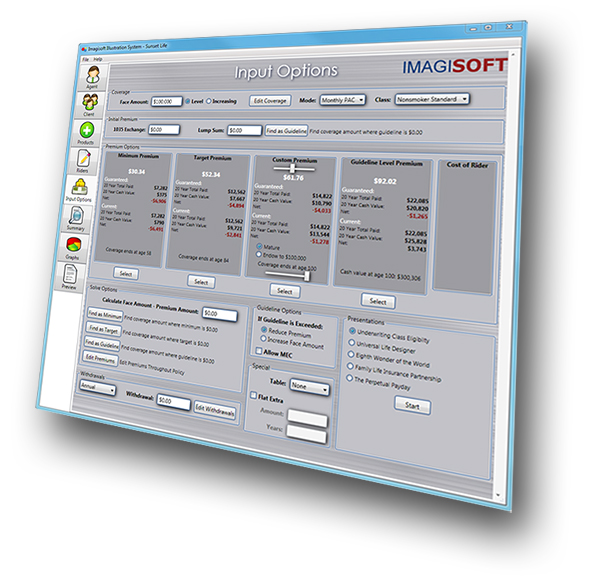600x576 pixels.
Task: Tick the Allow MEC checkbox
Action: tap(259, 351)
